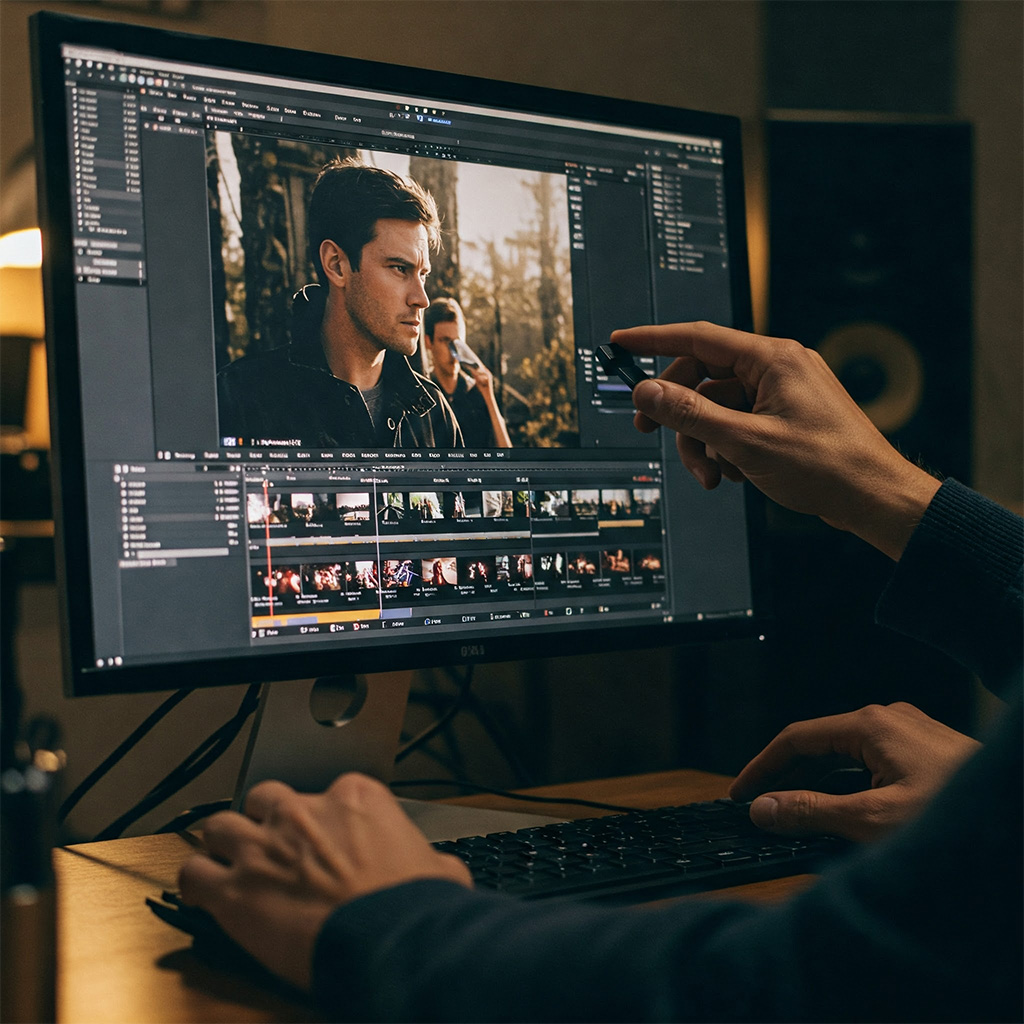
Task: Click the main video preview of the man
Action: point(395,291)
